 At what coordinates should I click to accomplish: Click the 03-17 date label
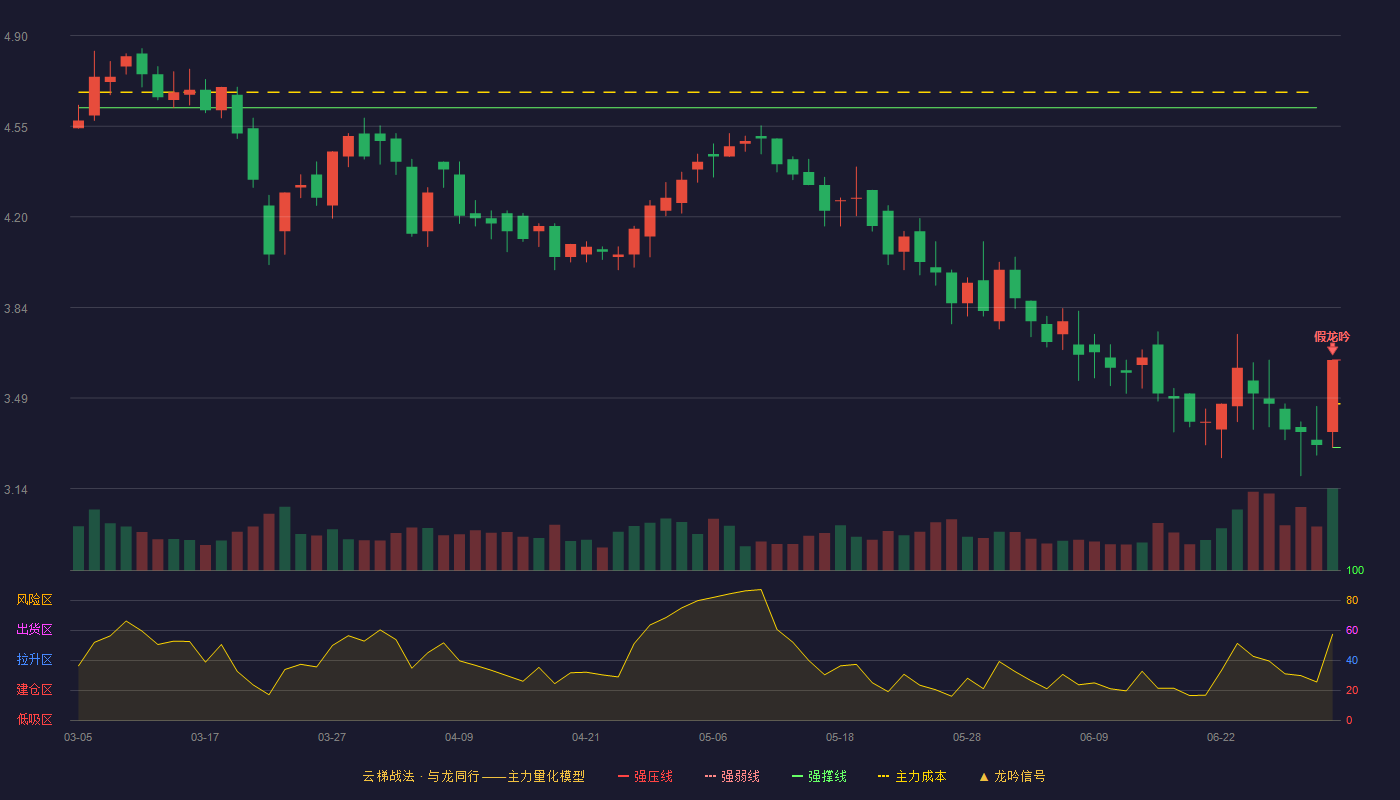point(205,737)
